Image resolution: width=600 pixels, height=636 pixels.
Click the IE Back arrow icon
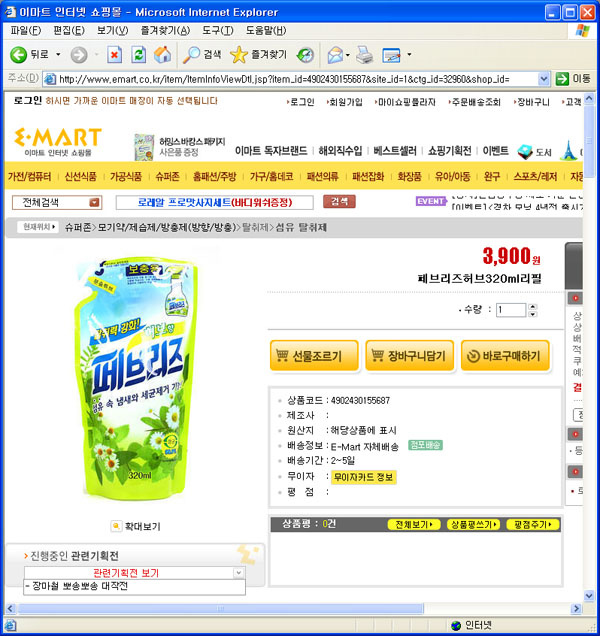point(18,55)
